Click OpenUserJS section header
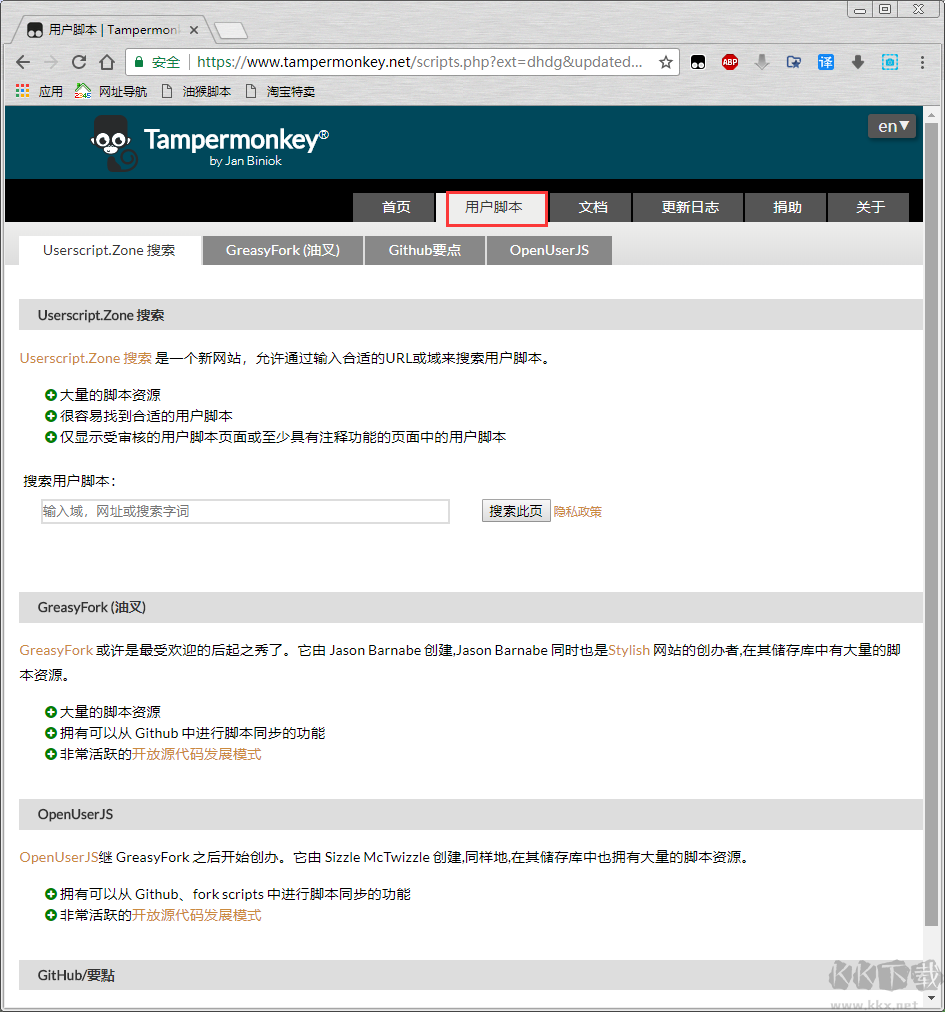The width and height of the screenshot is (945, 1012). tap(471, 815)
